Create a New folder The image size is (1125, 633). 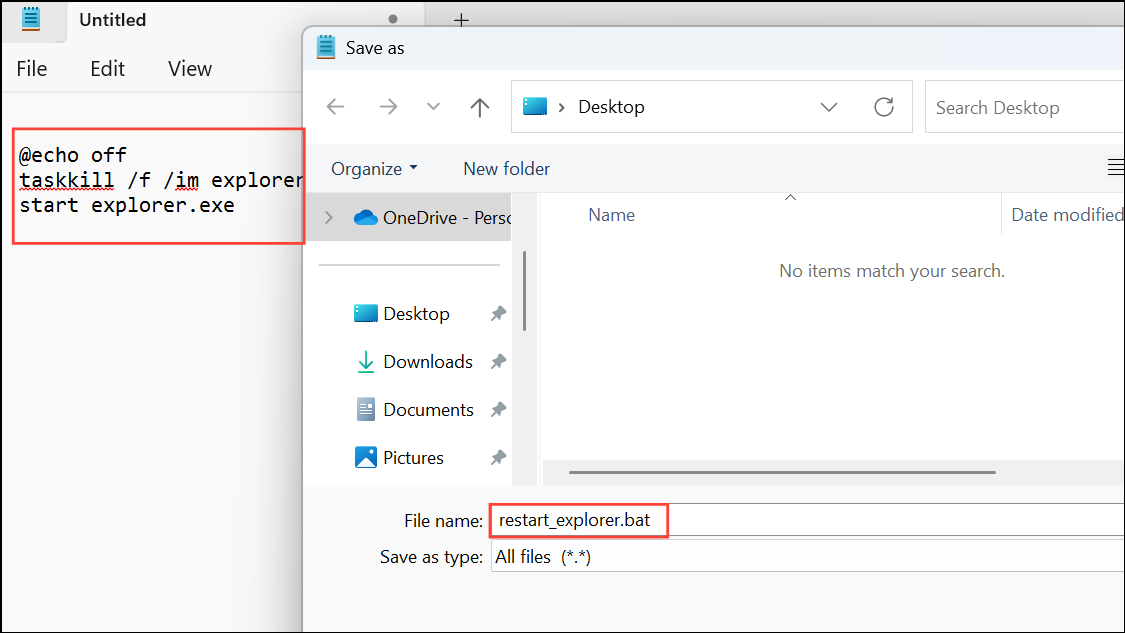click(506, 168)
